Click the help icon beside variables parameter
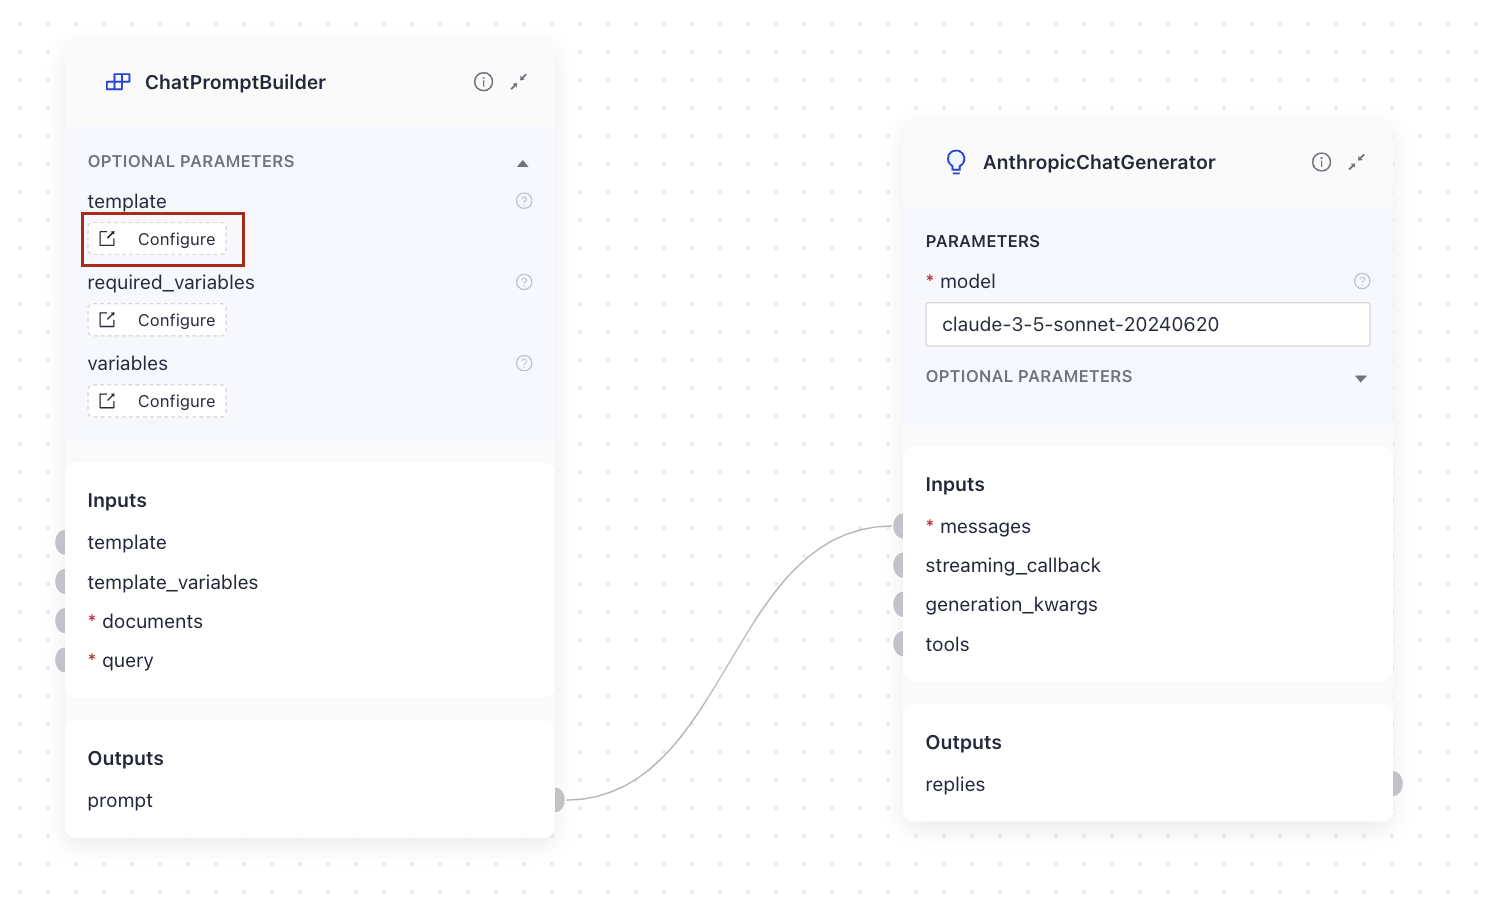1492x900 pixels. coord(524,363)
